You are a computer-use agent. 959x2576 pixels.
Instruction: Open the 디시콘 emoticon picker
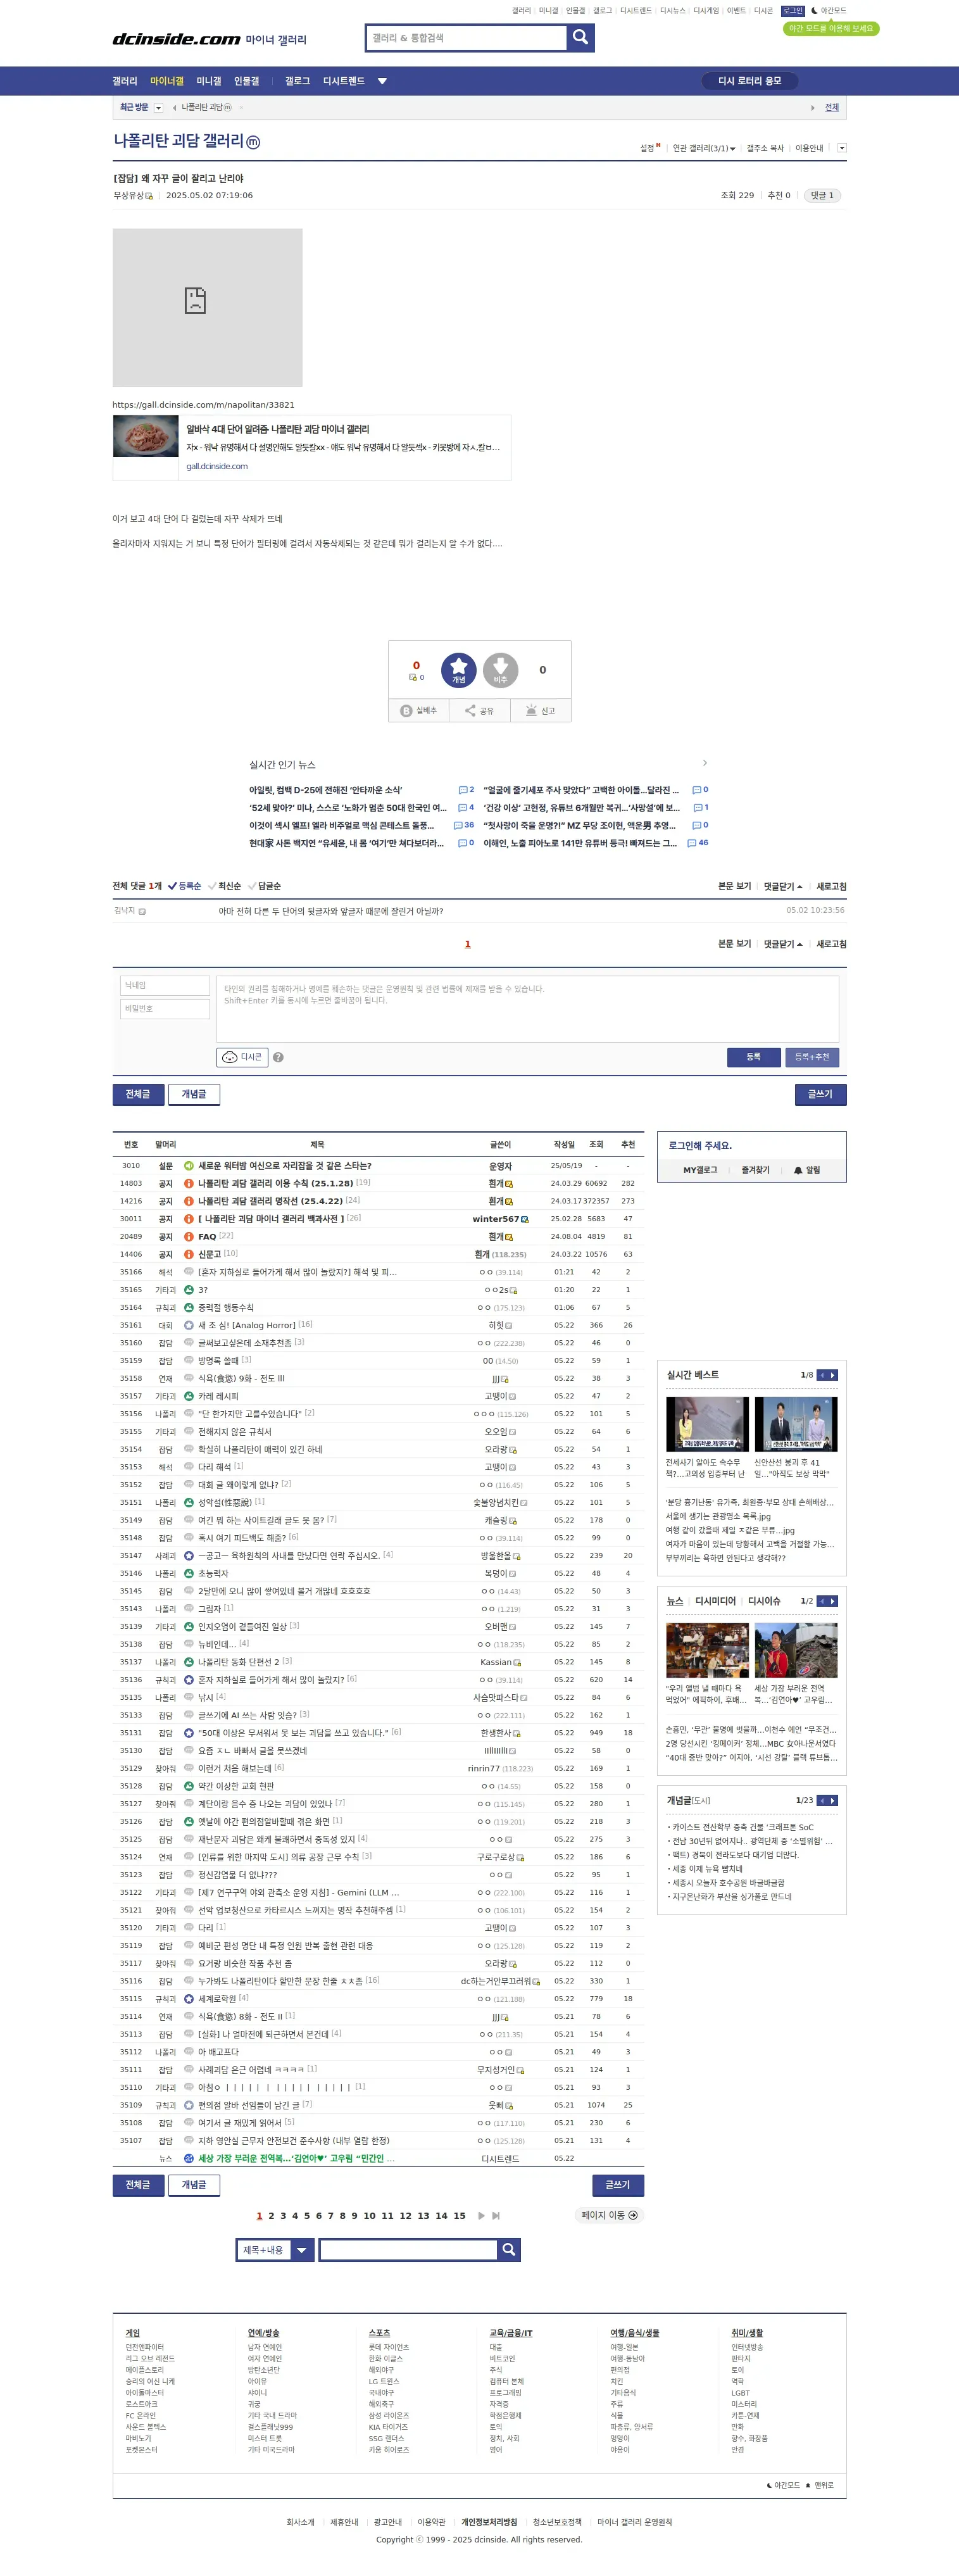coord(242,1057)
